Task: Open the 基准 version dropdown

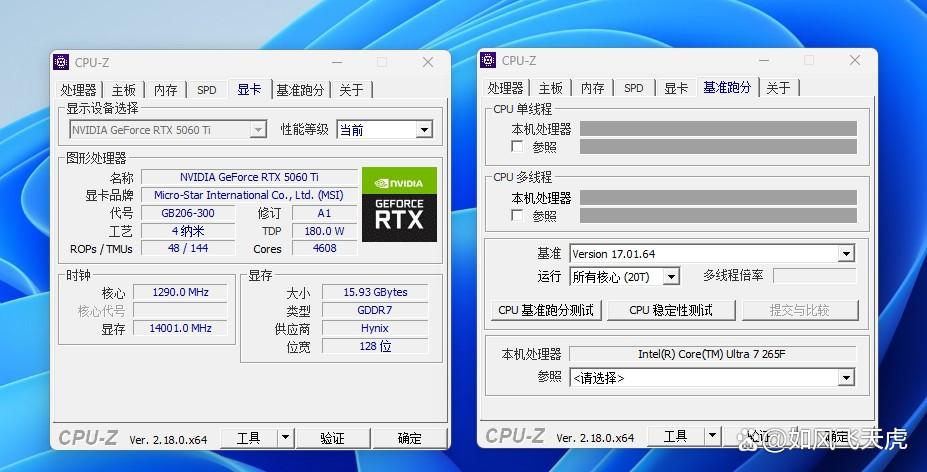Action: pos(846,254)
